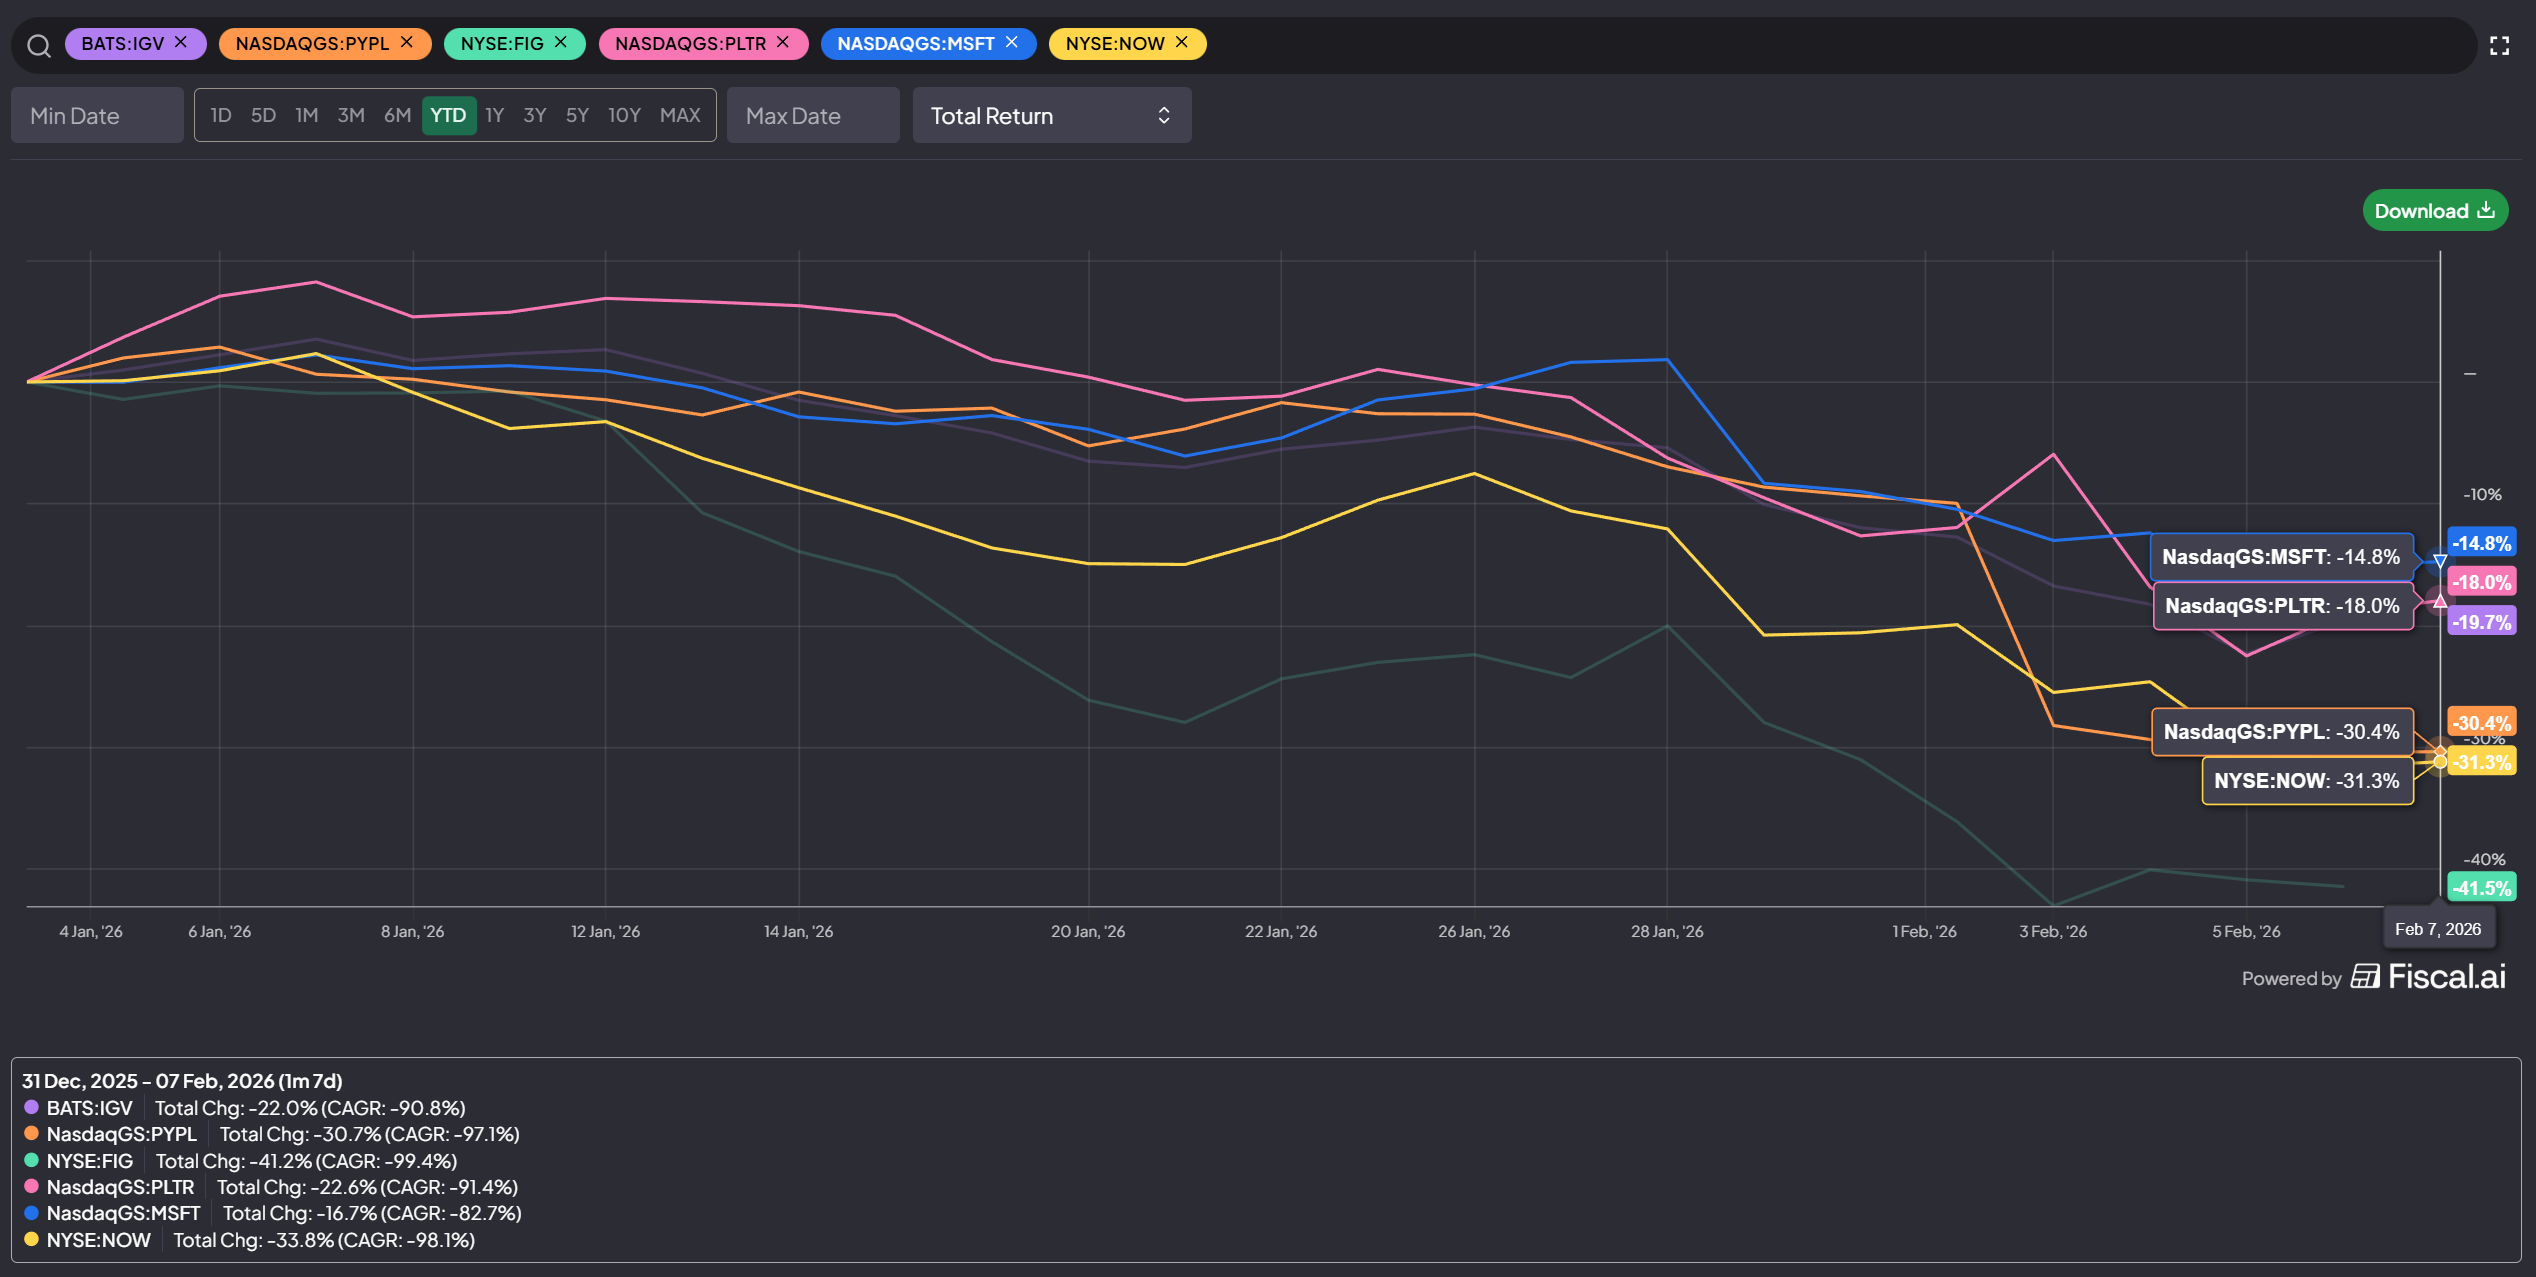
Task: Switch range to 6M
Action: [397, 115]
